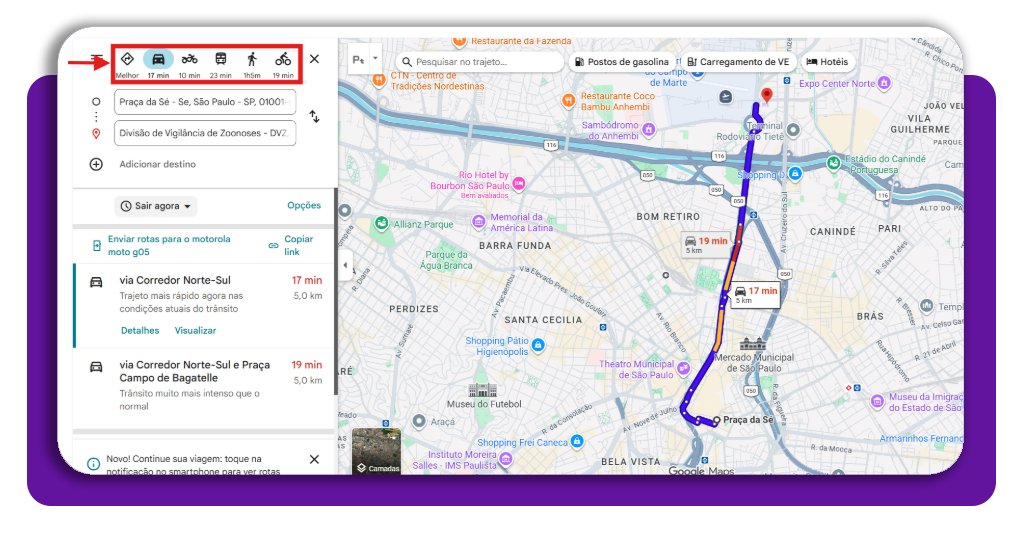Swap origin and destination with reverse arrows

click(x=314, y=117)
